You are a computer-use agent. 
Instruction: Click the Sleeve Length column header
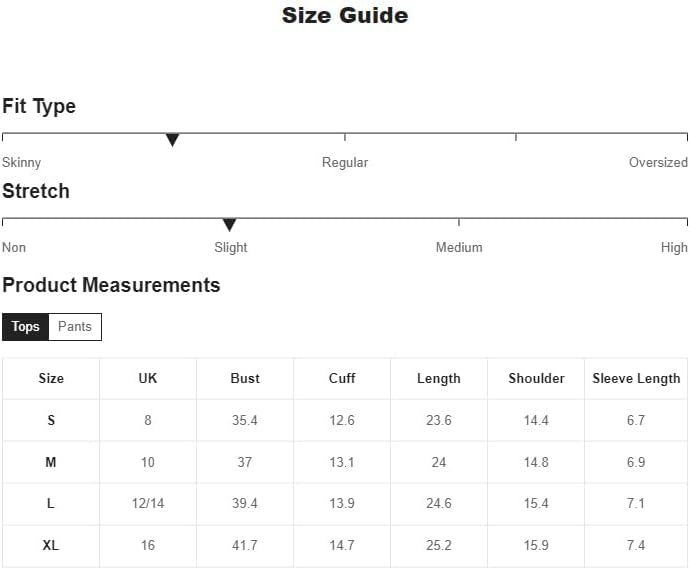pyautogui.click(x=636, y=378)
